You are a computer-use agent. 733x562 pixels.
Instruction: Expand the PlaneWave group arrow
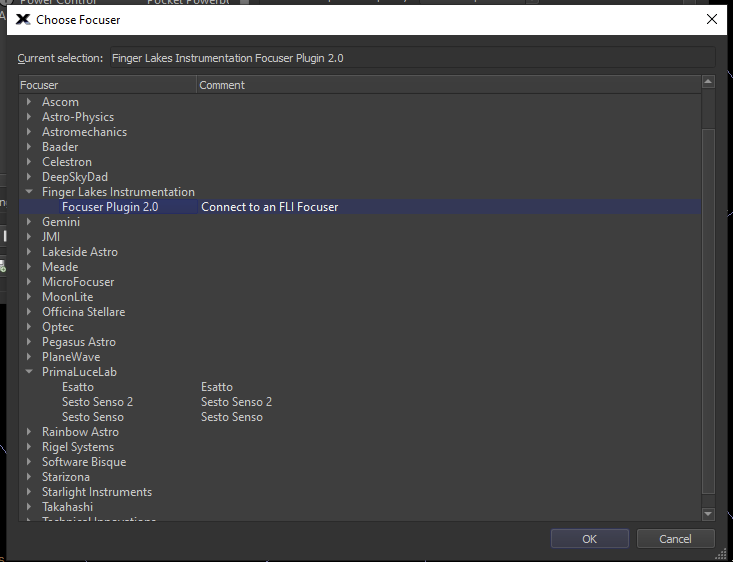pos(29,356)
